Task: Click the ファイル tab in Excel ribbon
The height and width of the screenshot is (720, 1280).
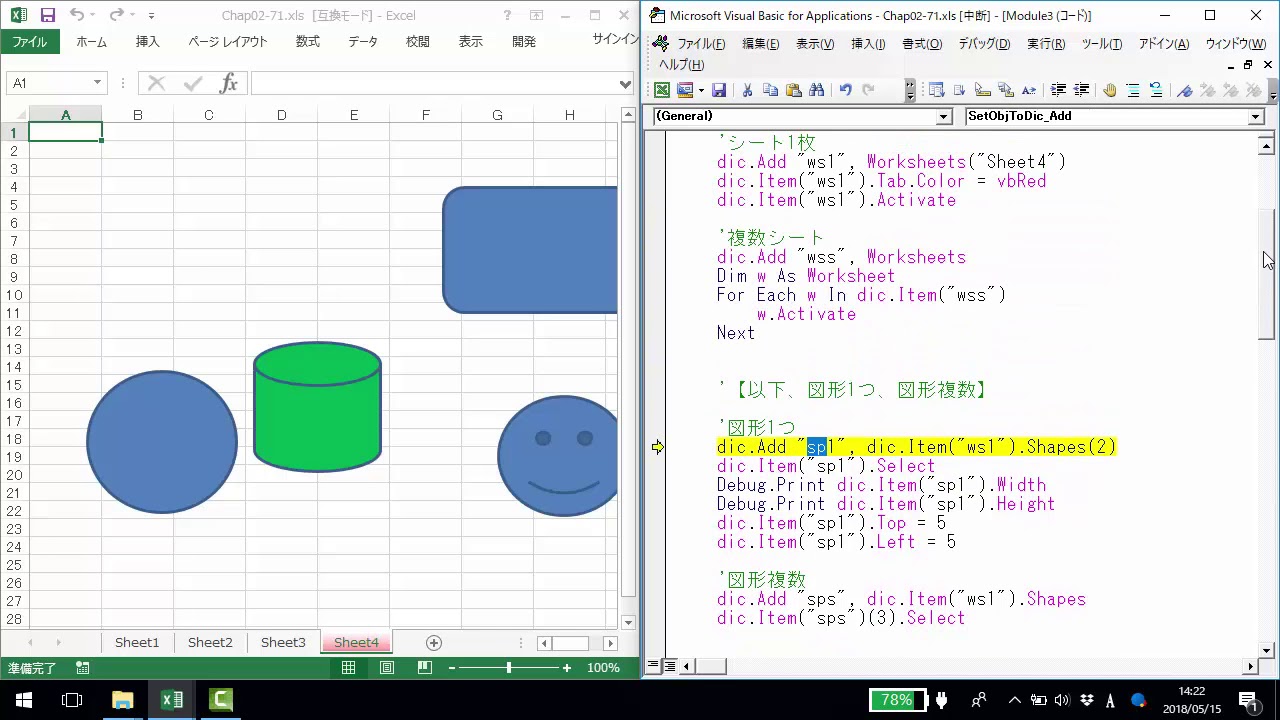Action: click(29, 42)
